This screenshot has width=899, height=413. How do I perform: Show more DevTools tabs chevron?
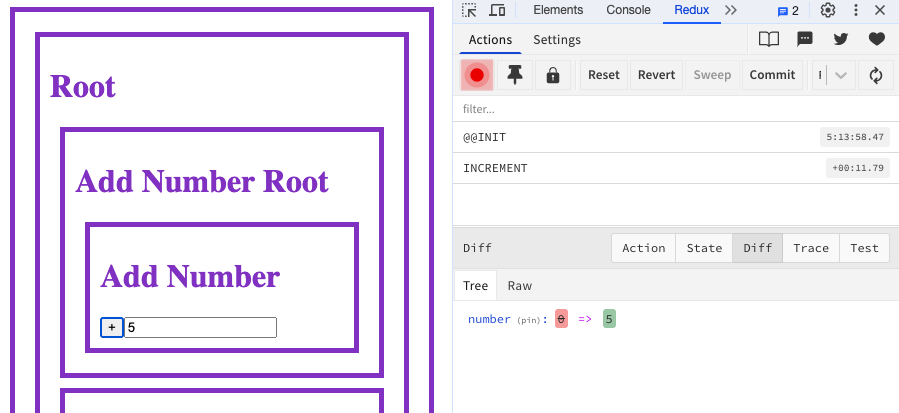(x=730, y=10)
